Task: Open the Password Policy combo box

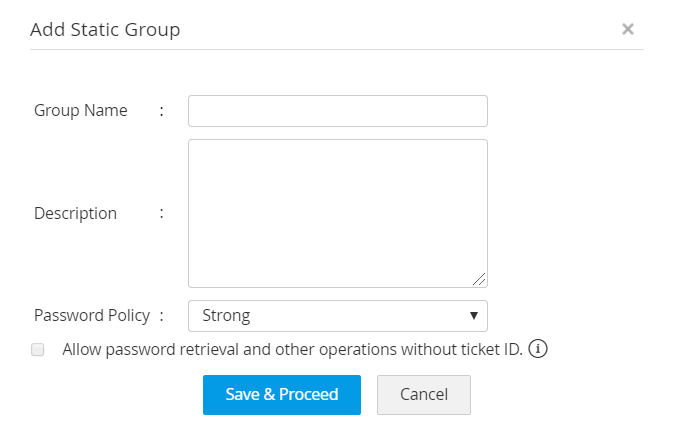Action: point(337,316)
